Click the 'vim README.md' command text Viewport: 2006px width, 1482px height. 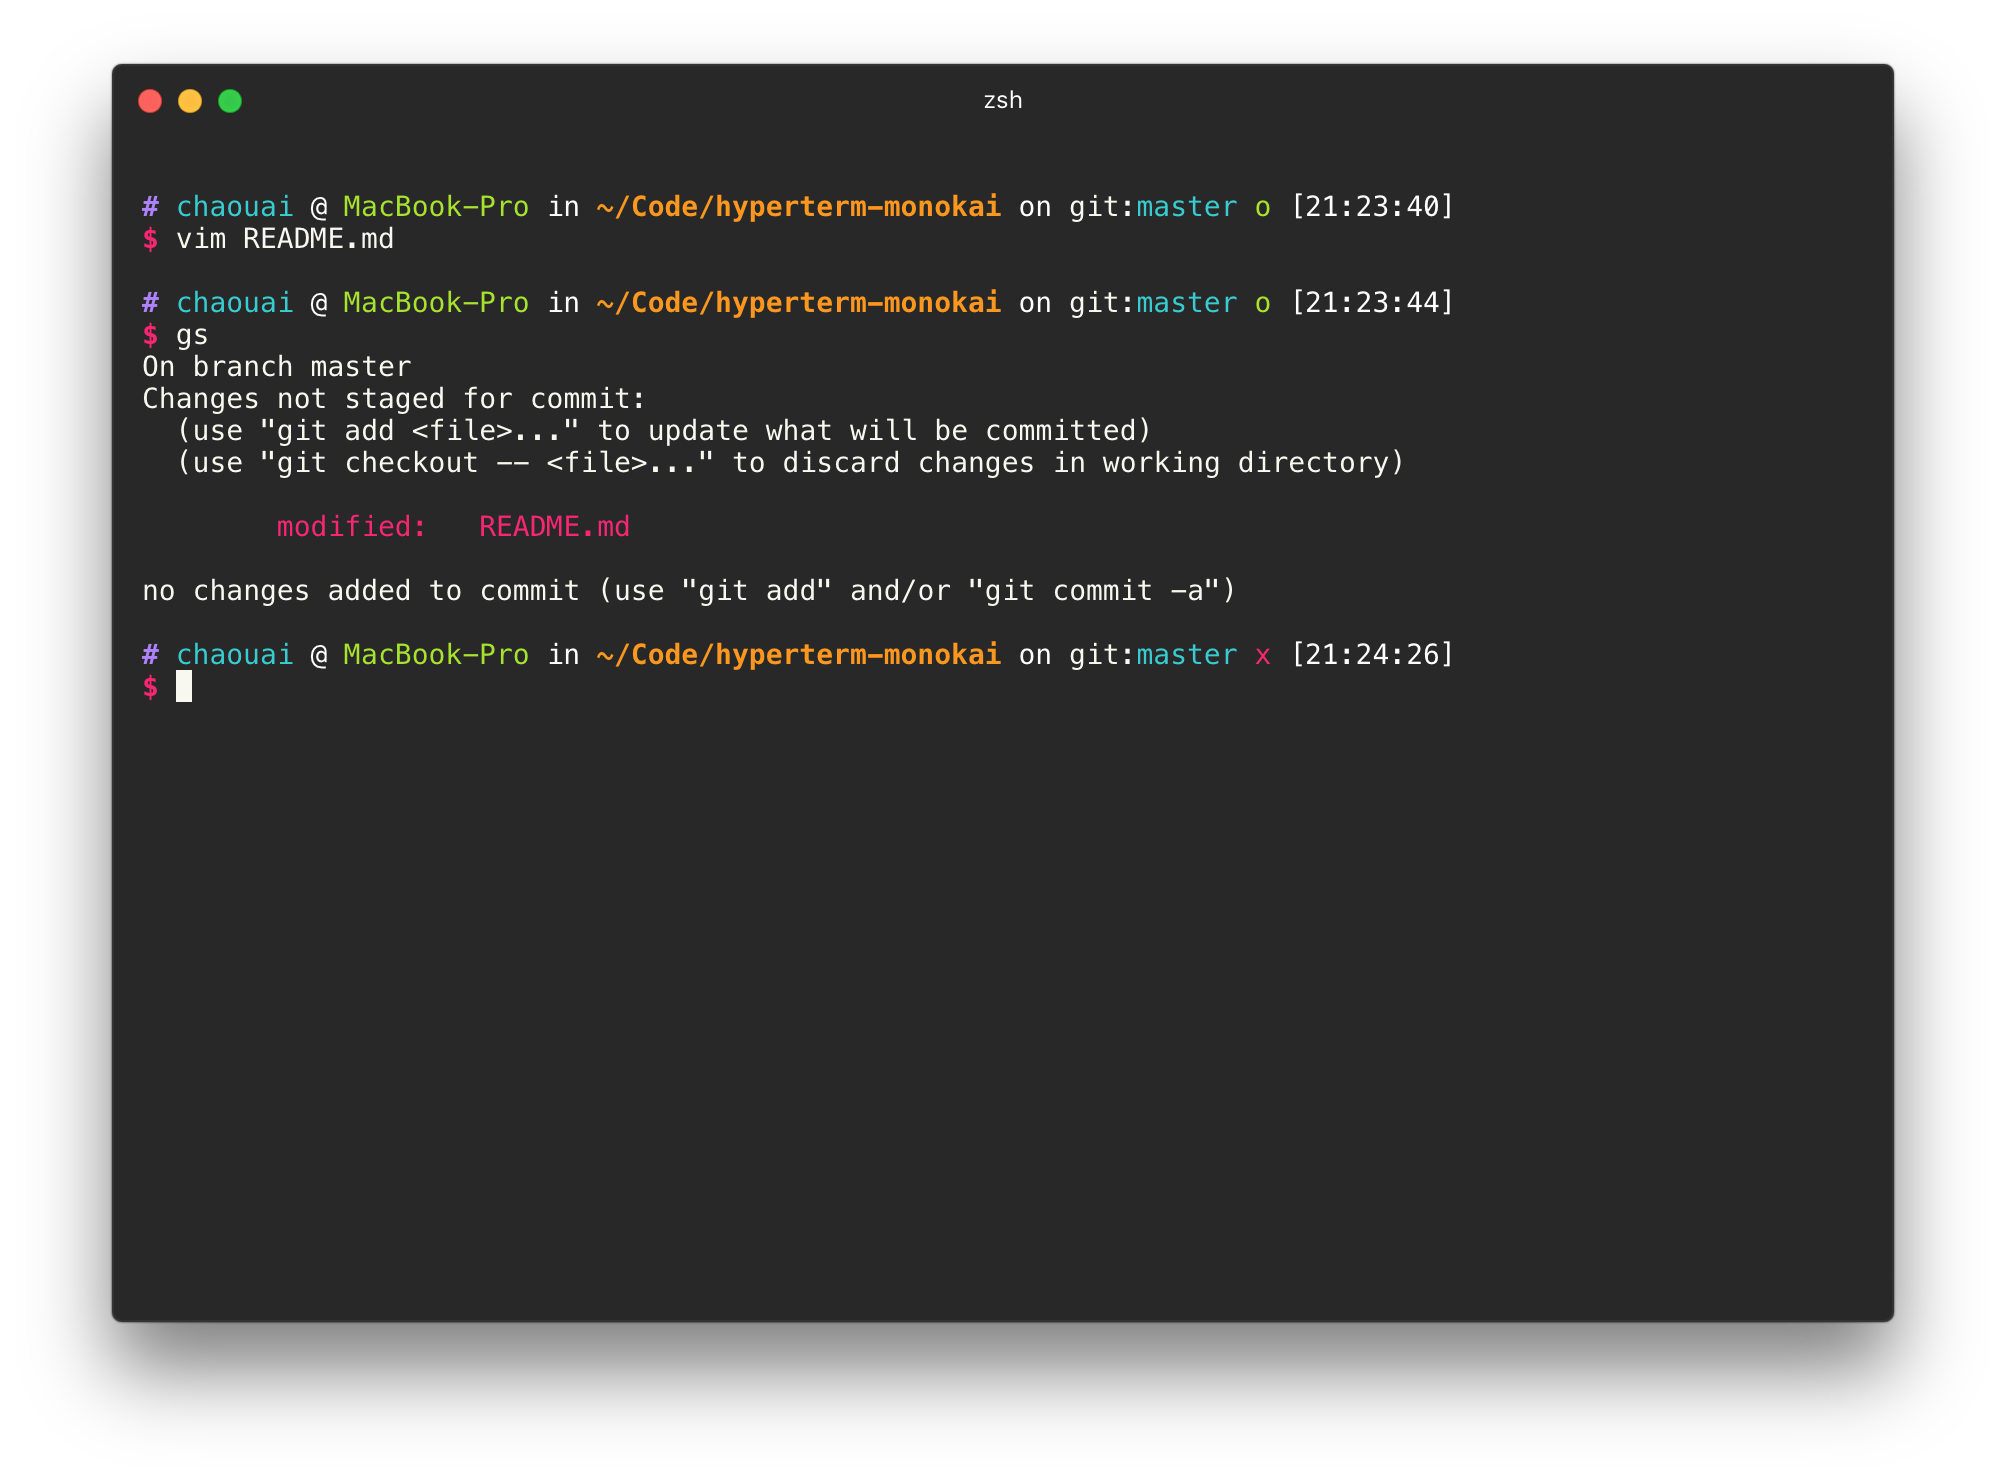click(x=285, y=239)
